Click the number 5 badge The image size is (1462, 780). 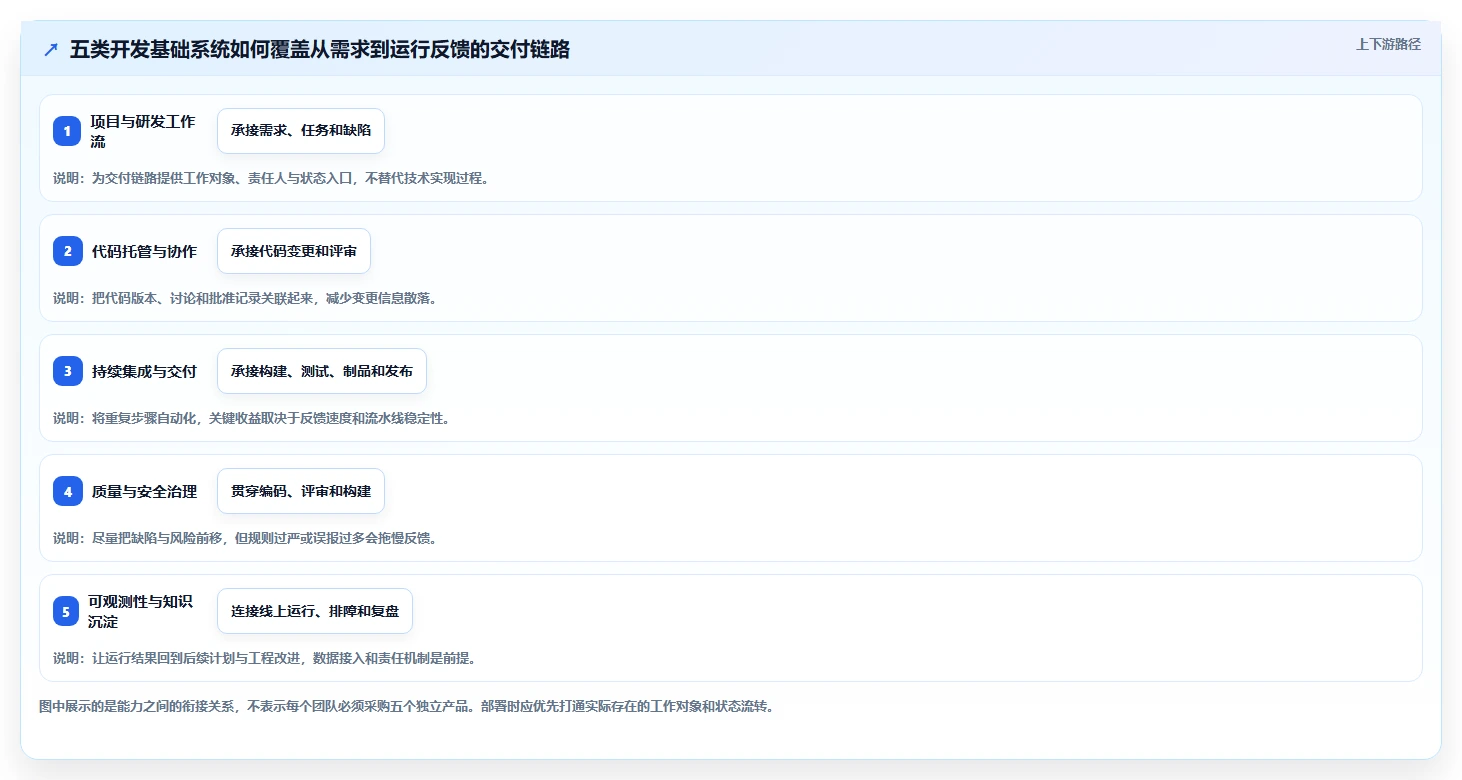(x=67, y=611)
